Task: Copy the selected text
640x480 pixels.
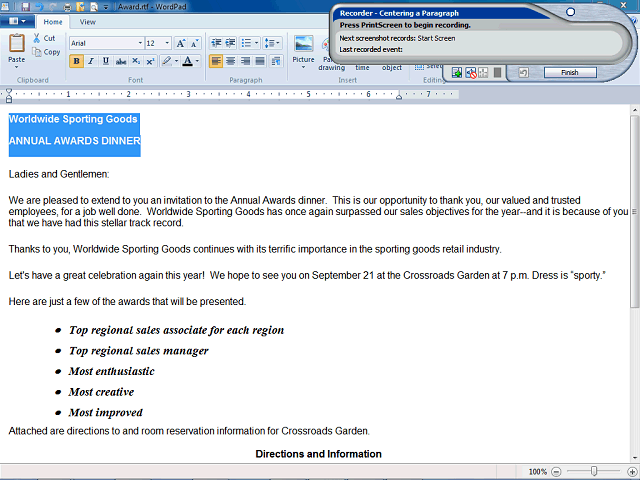Action: tap(46, 52)
